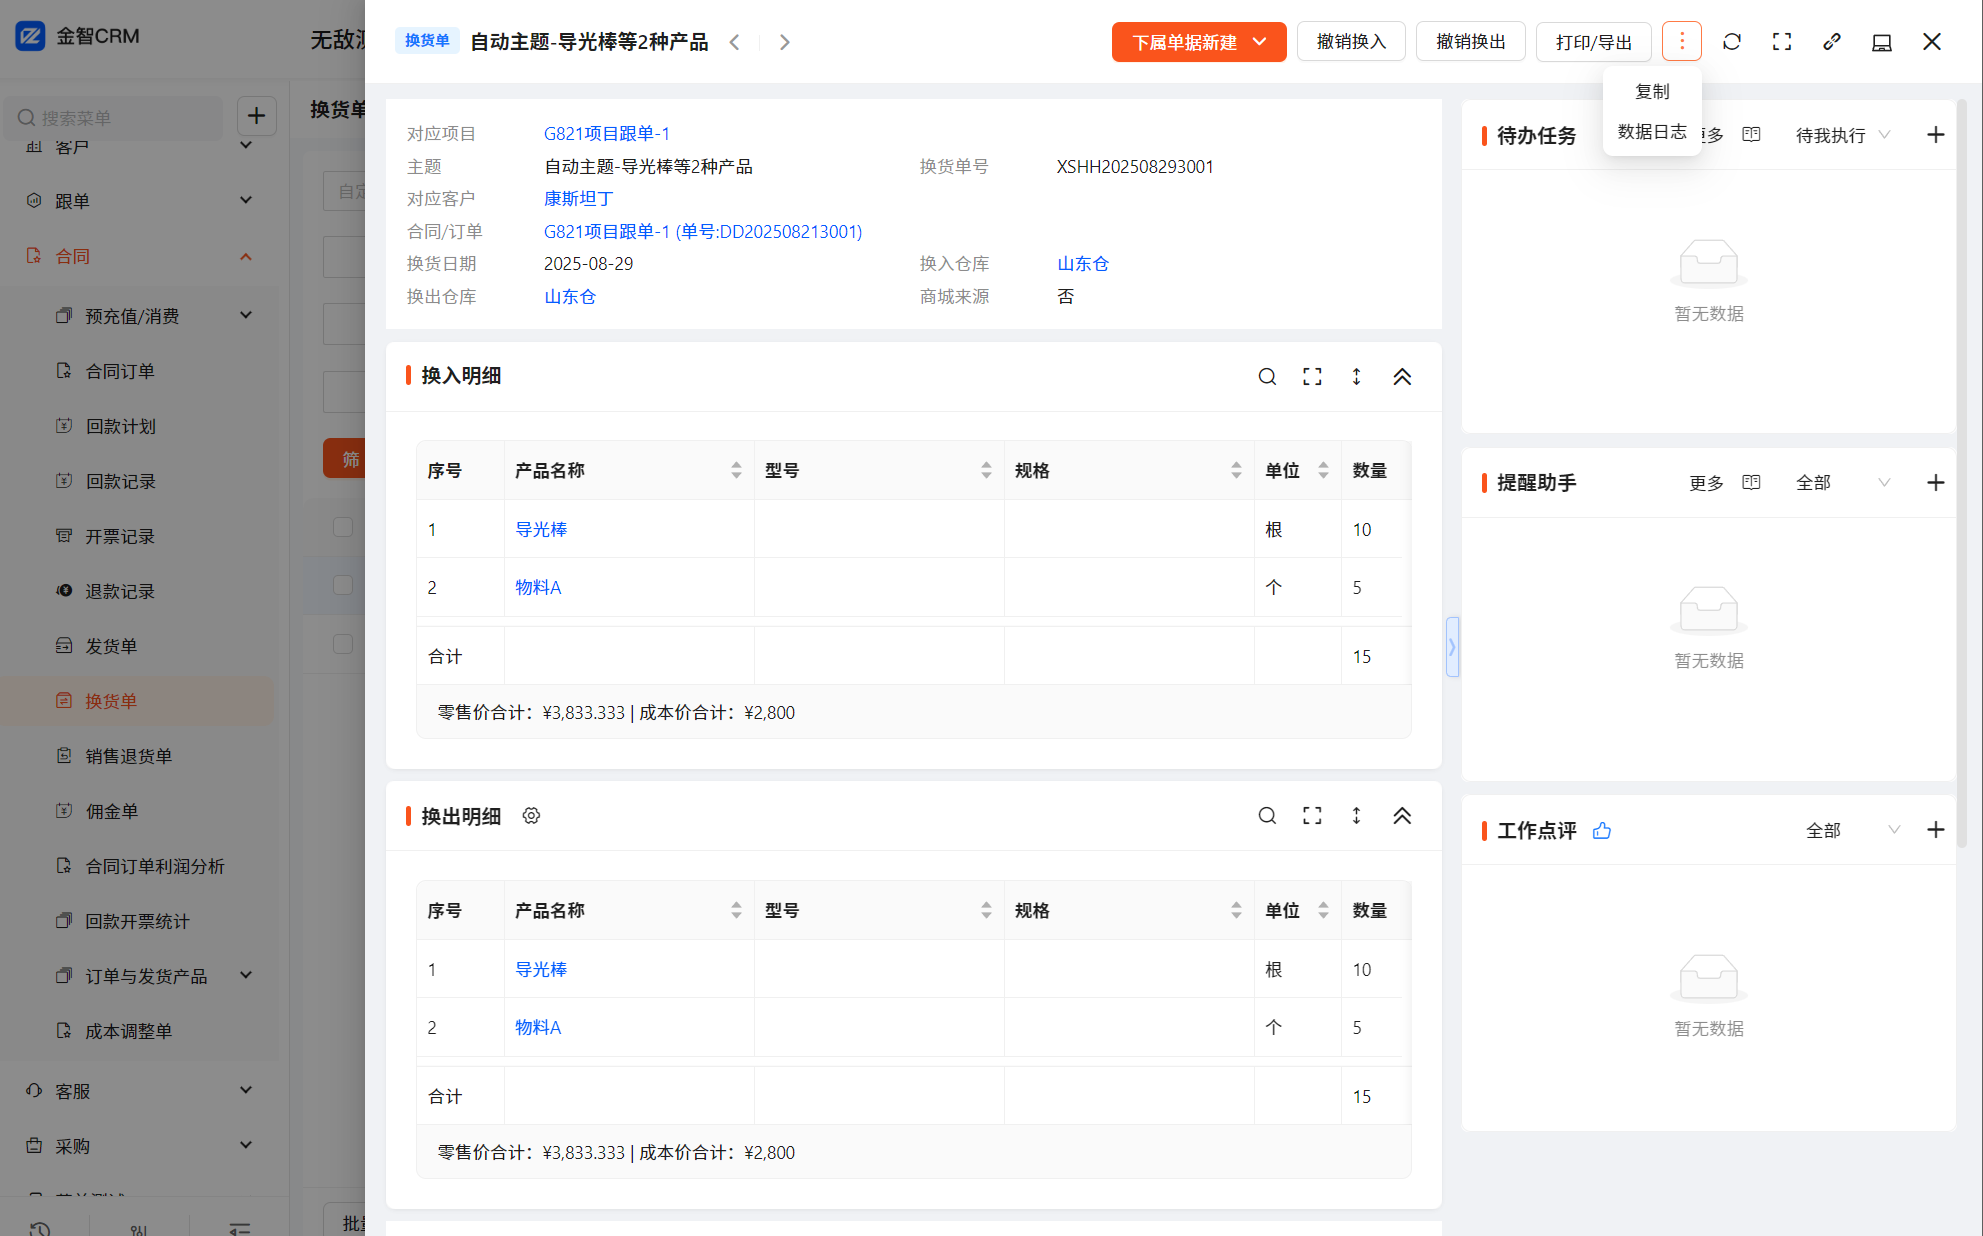
Task: Open the three-dot more actions button
Action: click(x=1682, y=42)
